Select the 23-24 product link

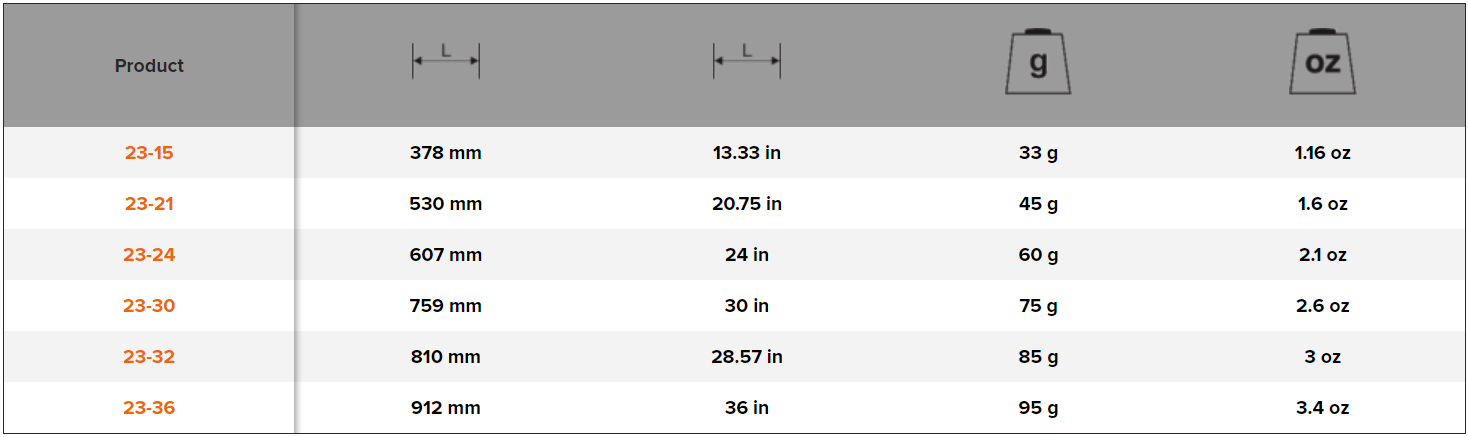[x=149, y=255]
